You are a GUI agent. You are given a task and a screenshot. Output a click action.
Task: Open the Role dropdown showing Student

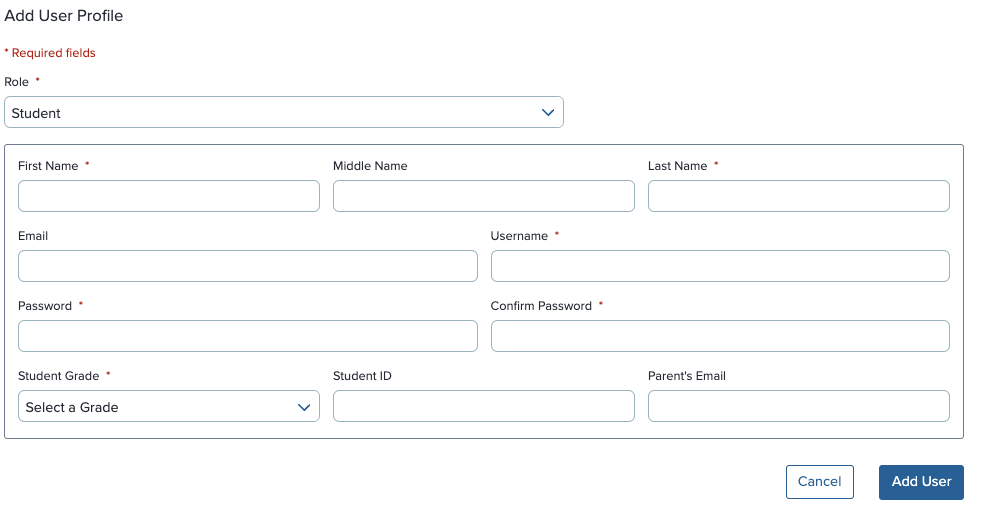[284, 113]
